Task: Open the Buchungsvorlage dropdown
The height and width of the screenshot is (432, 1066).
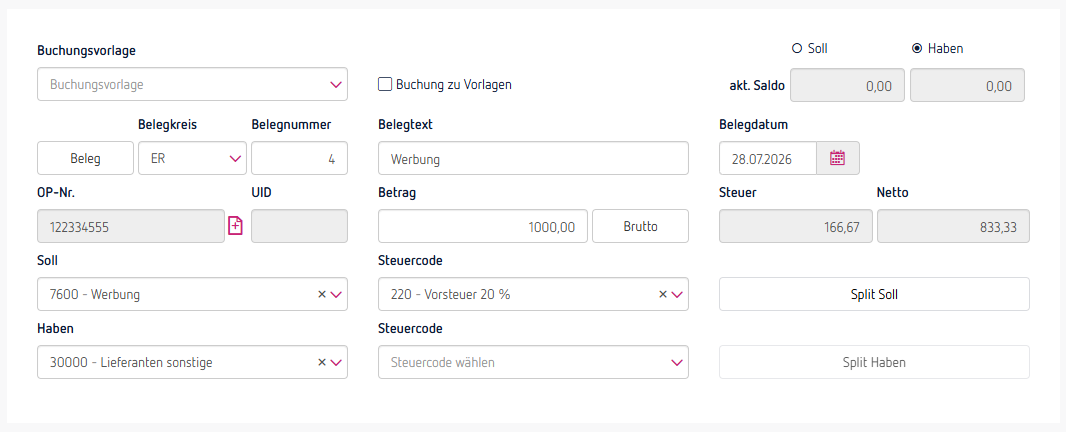Action: [x=192, y=84]
